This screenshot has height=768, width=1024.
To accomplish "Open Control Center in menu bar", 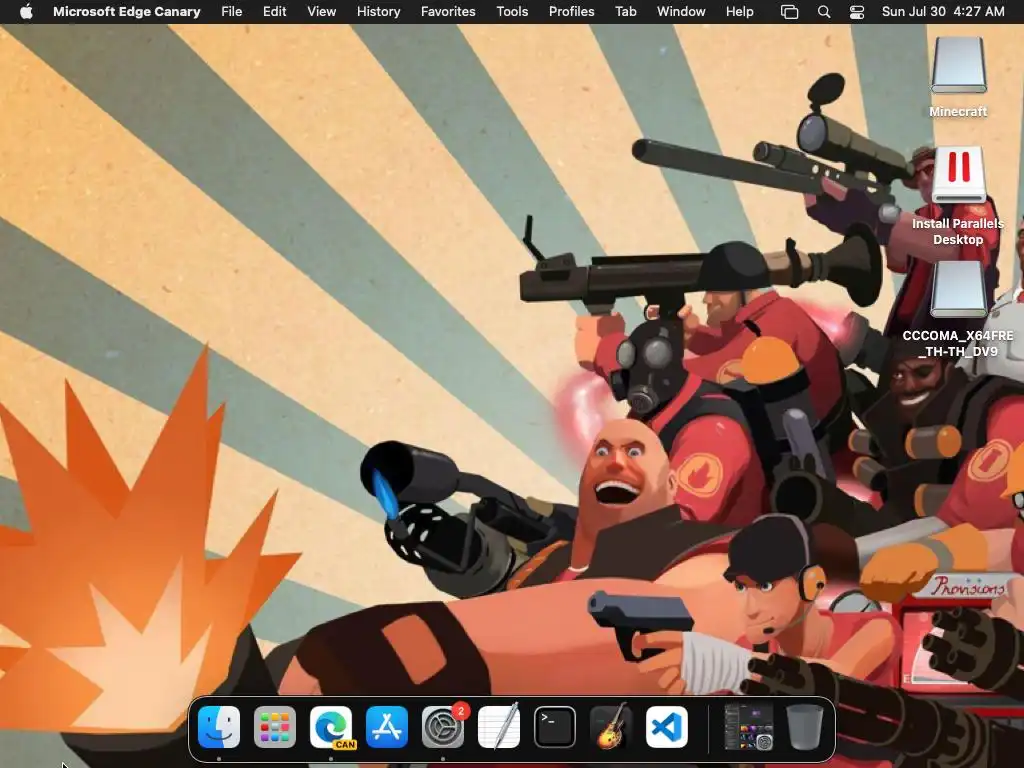I will coord(857,12).
